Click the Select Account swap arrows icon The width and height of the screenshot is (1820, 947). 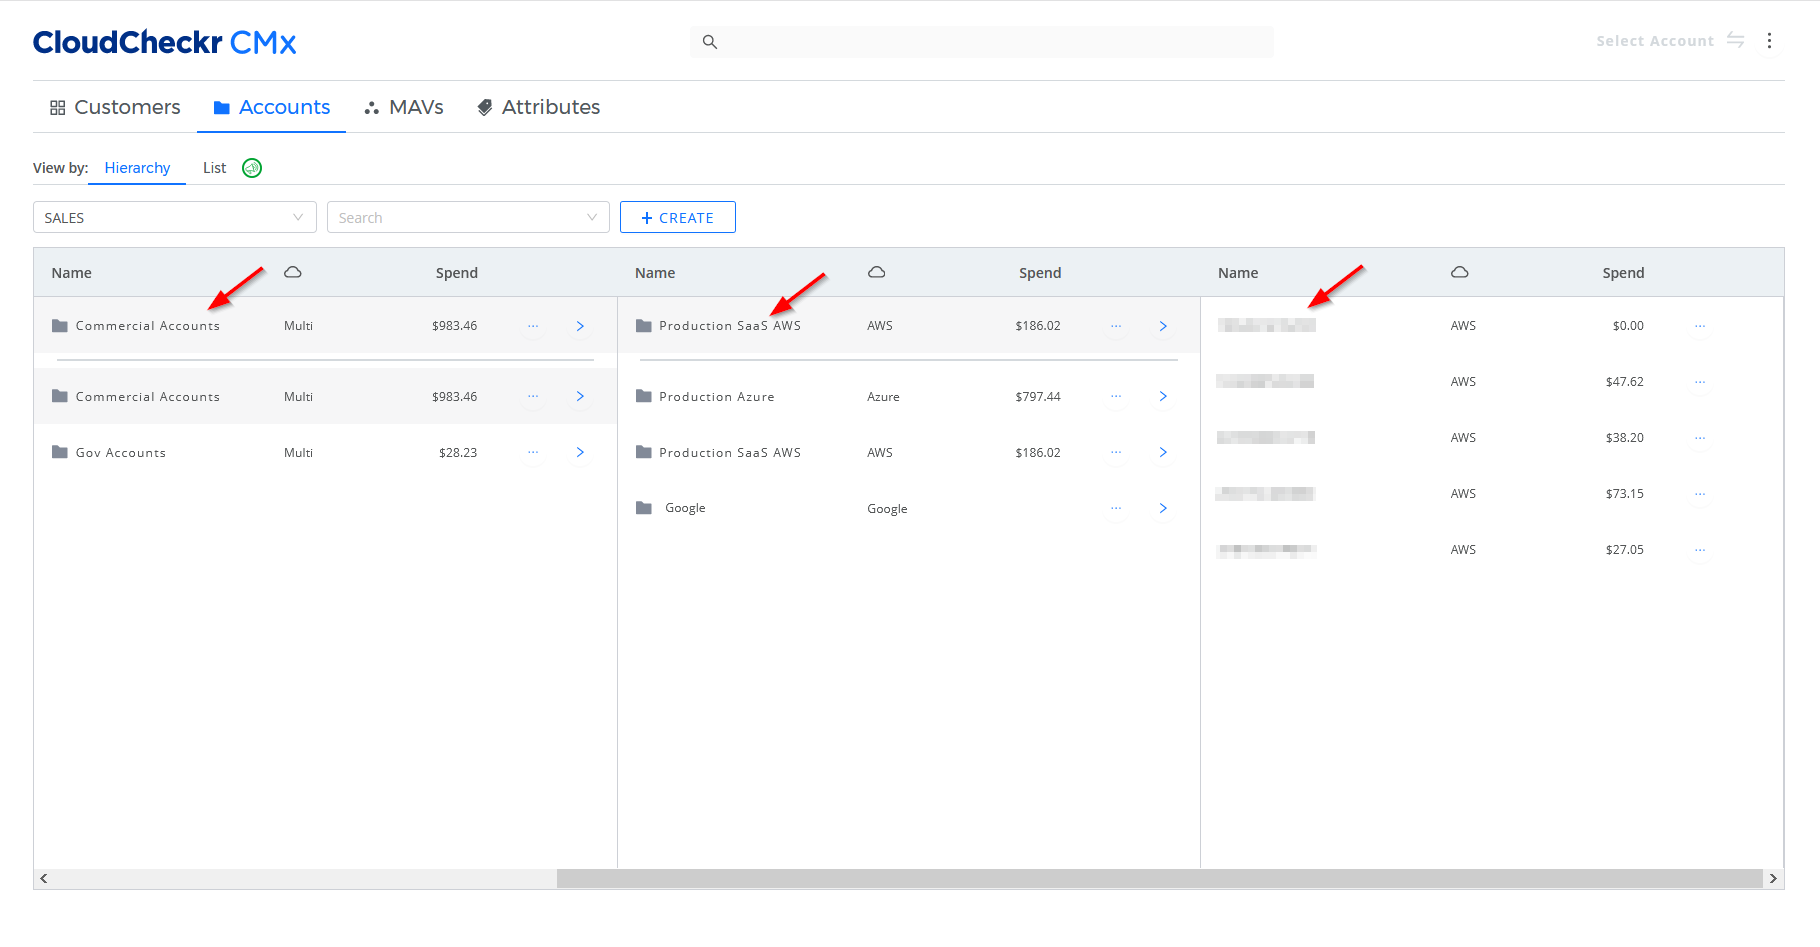[1735, 41]
